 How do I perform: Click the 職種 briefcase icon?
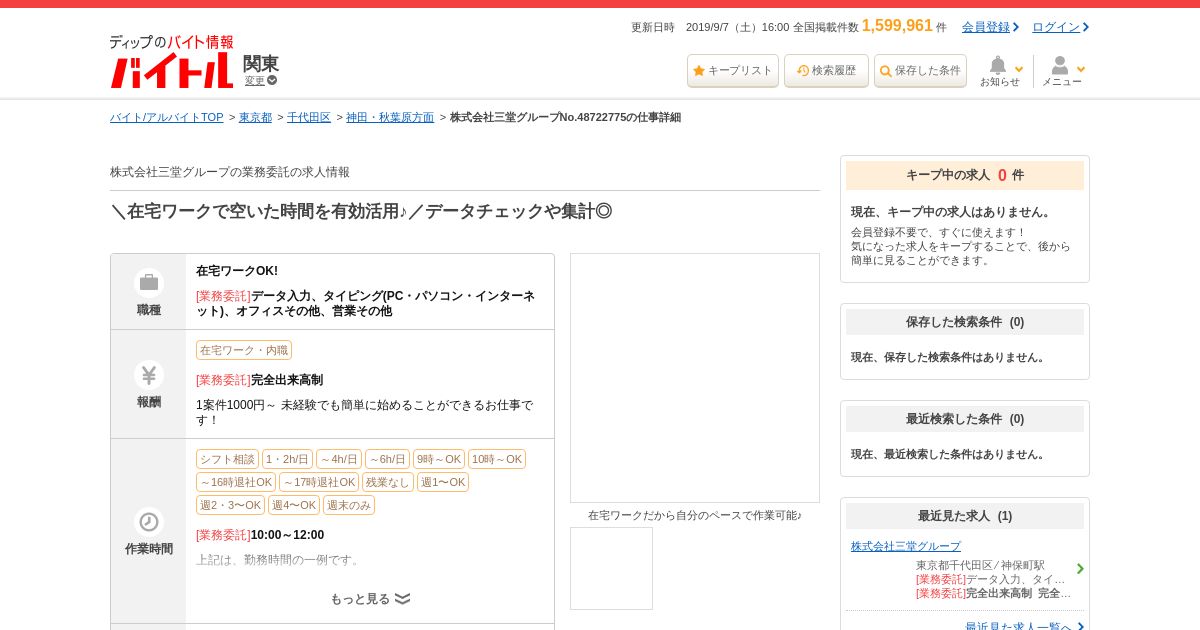point(149,283)
